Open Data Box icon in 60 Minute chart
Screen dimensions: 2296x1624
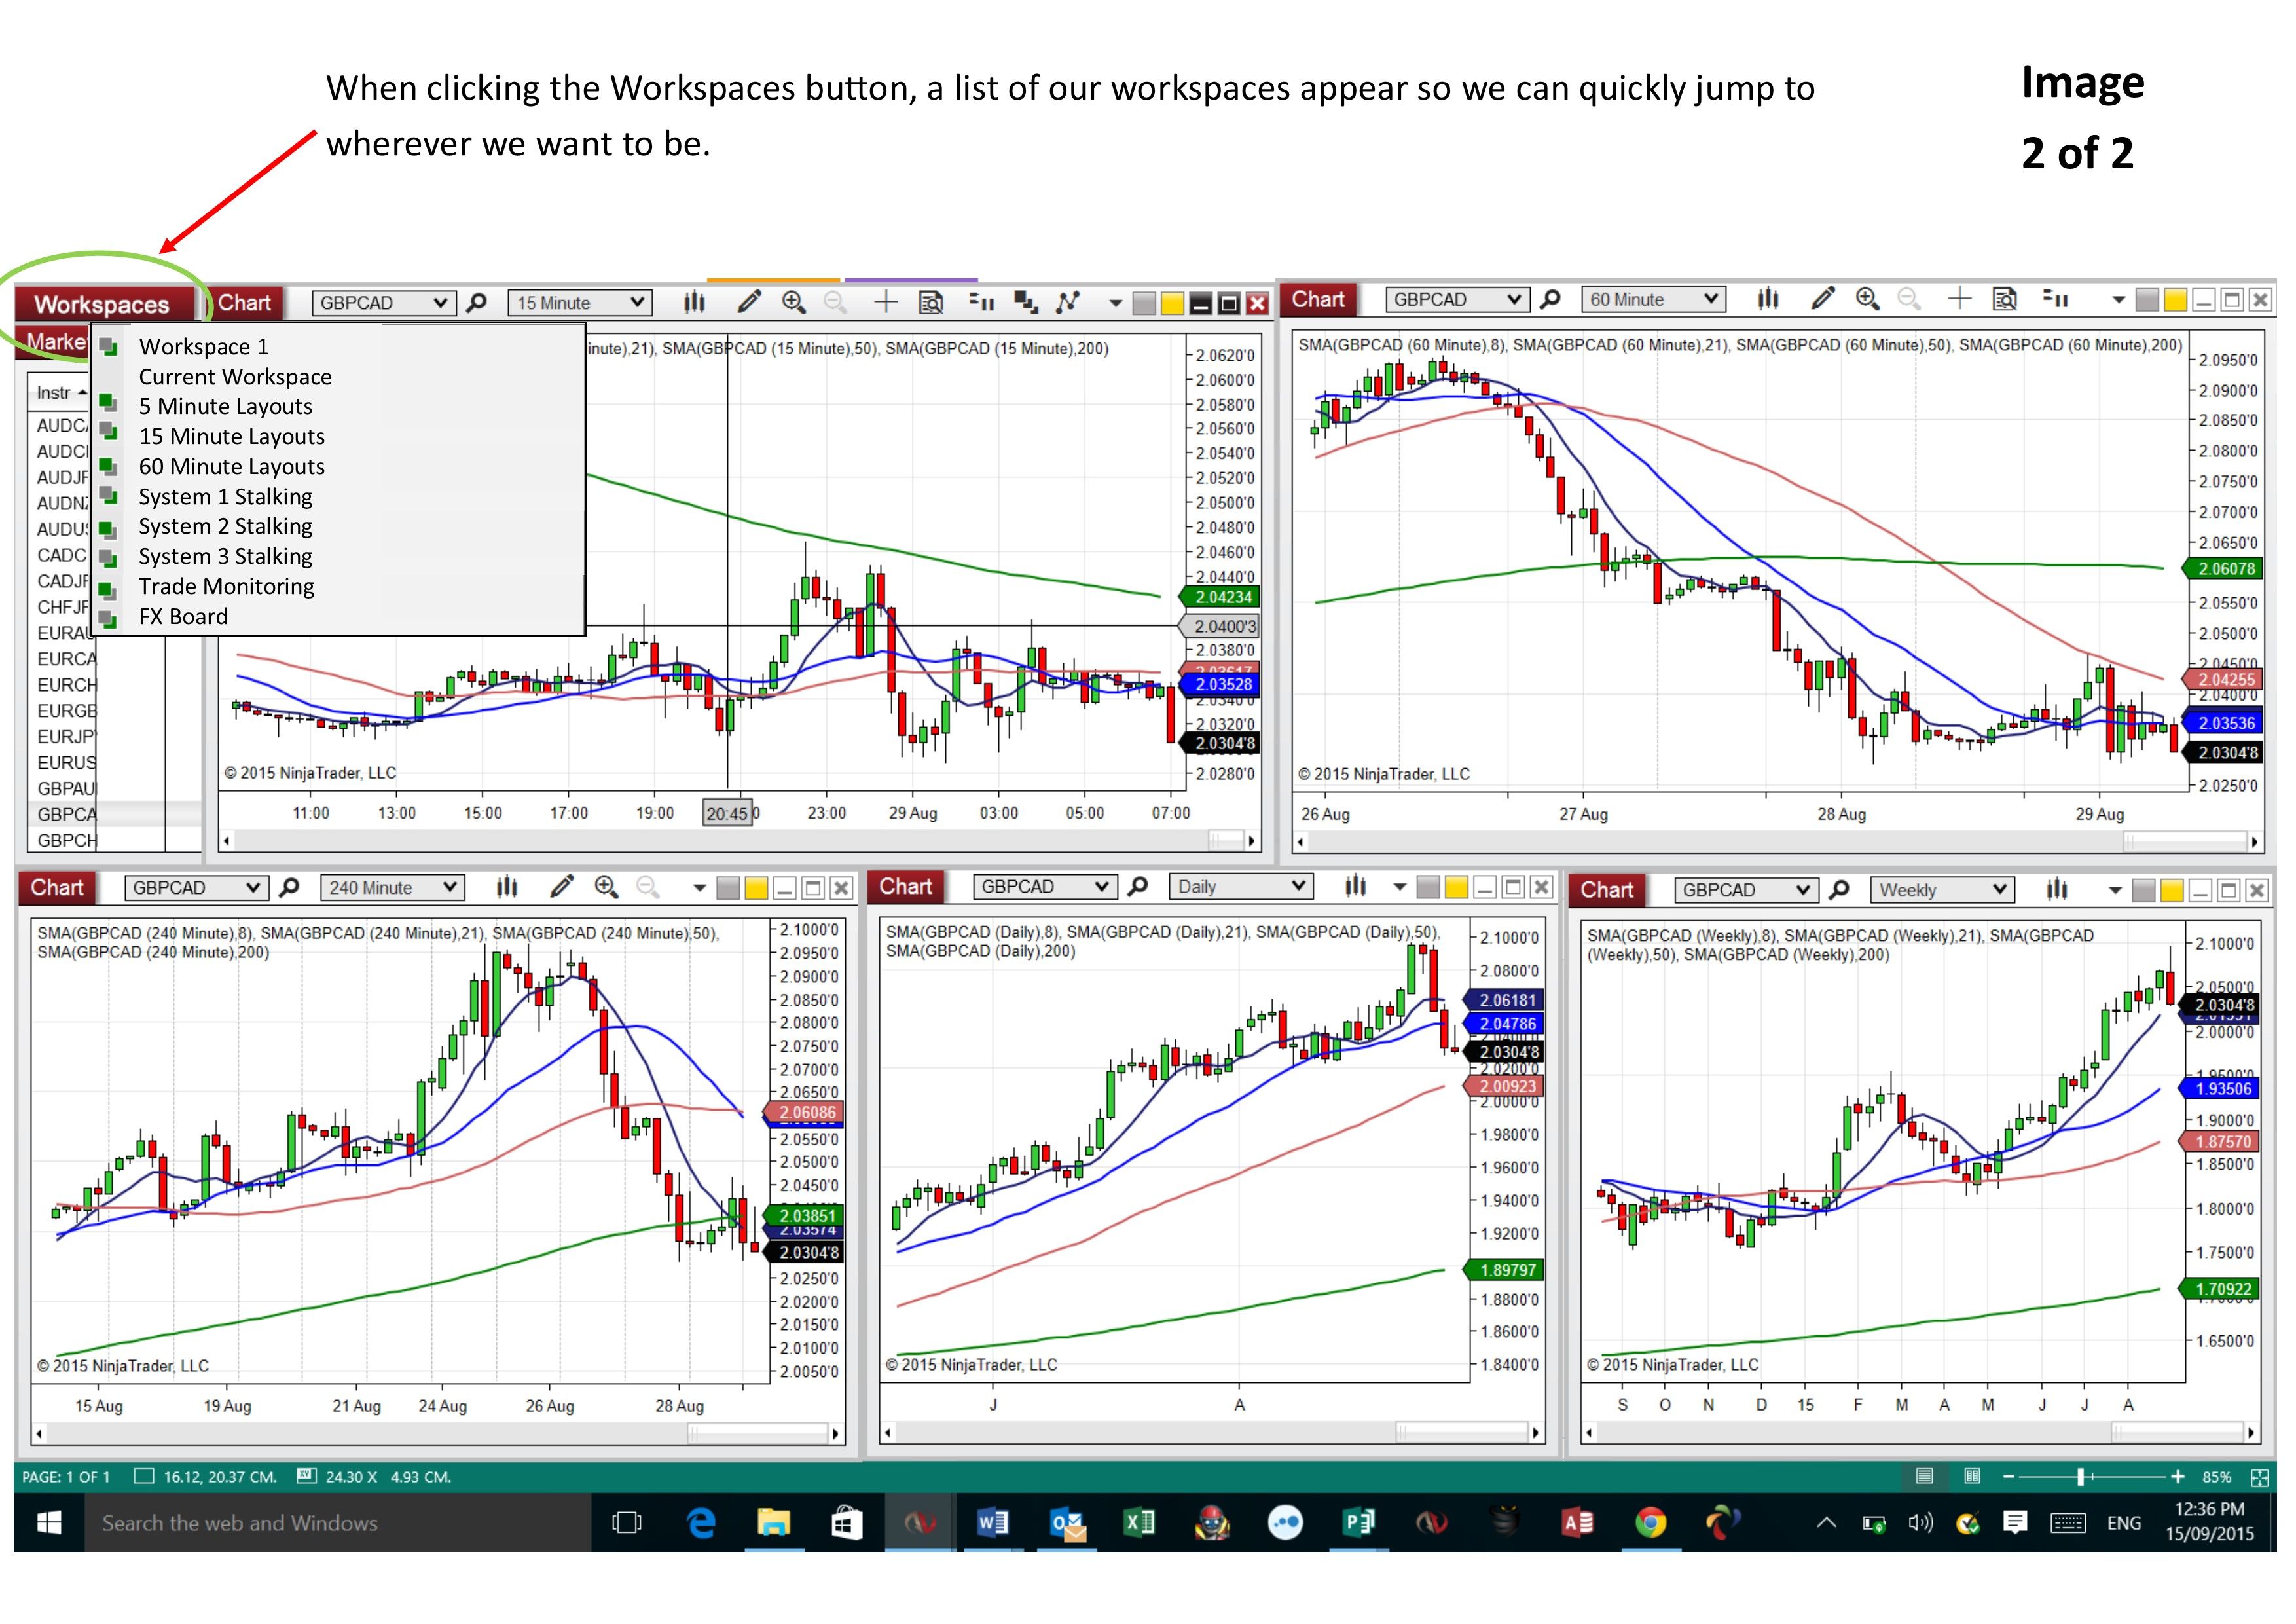[2004, 299]
